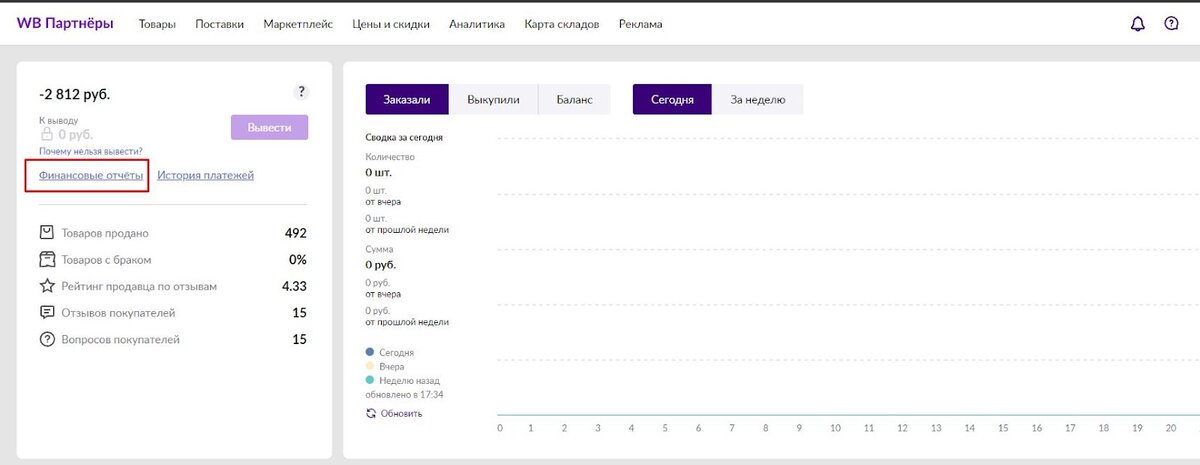Click the Товаров с браком value 0%
This screenshot has height=465, width=1200.
tap(298, 260)
